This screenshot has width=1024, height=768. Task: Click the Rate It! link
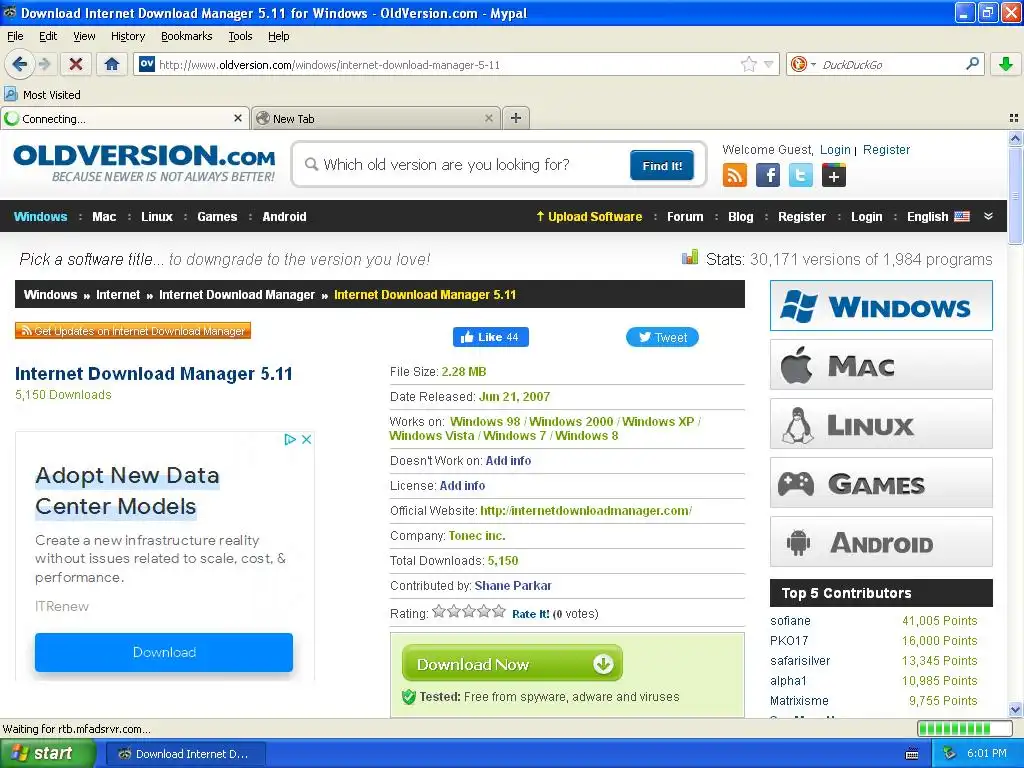(531, 614)
